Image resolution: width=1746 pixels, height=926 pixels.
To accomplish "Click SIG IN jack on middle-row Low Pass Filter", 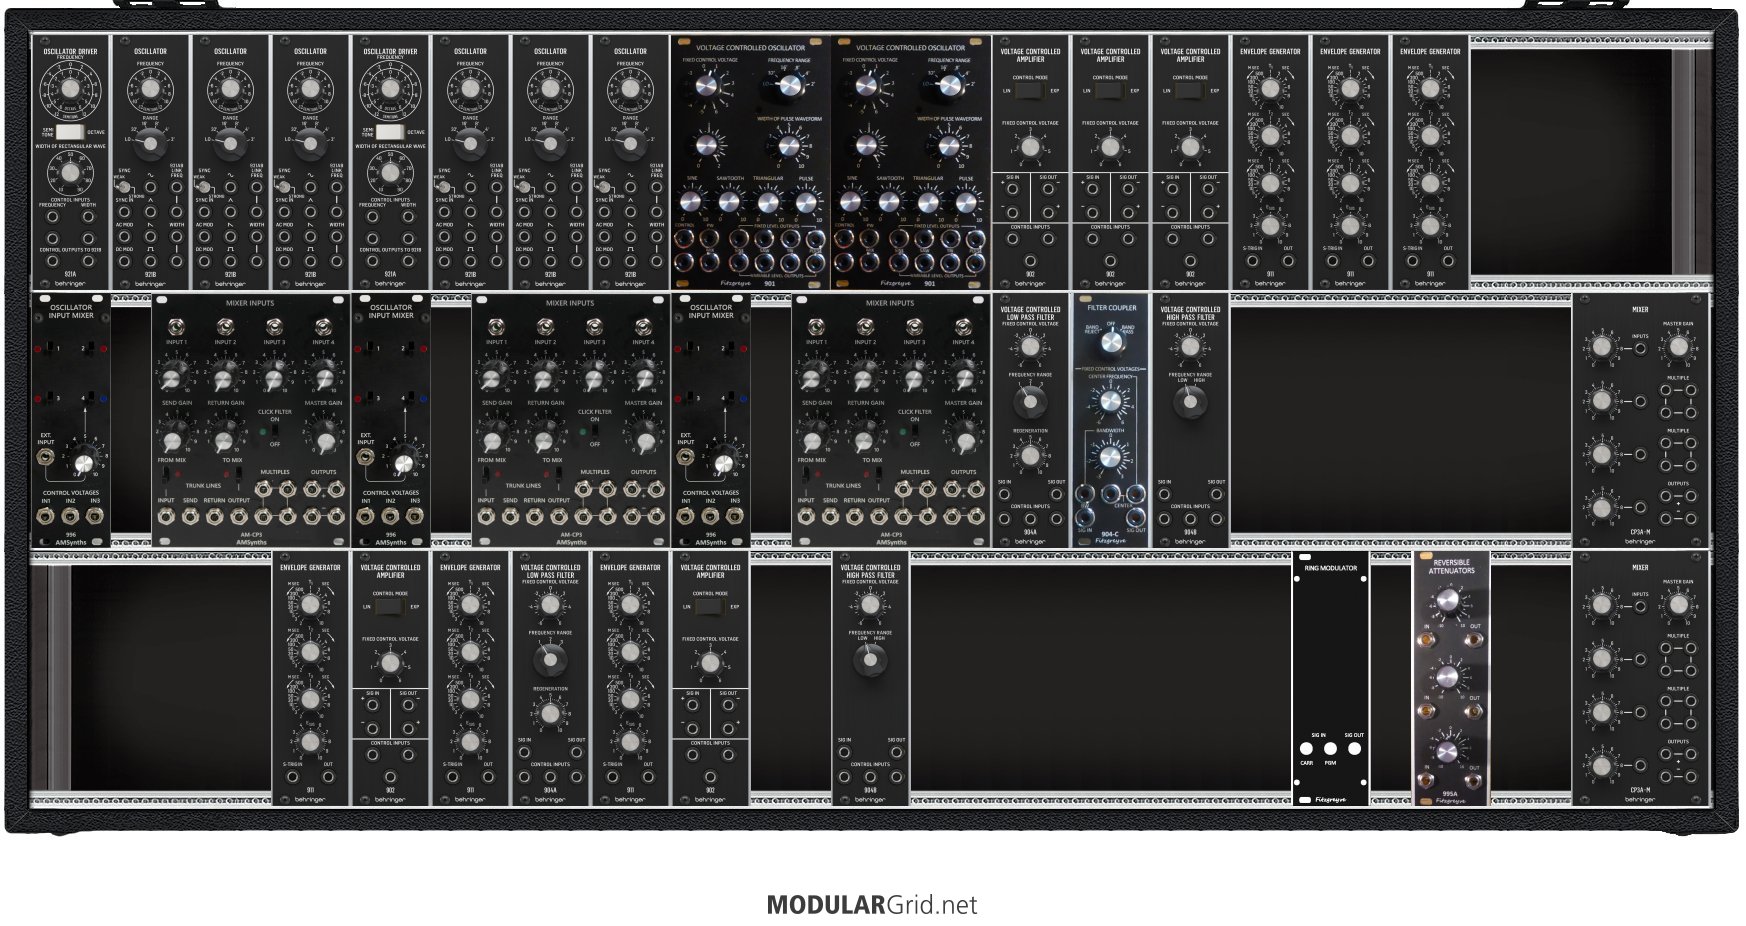I will (x=1006, y=494).
